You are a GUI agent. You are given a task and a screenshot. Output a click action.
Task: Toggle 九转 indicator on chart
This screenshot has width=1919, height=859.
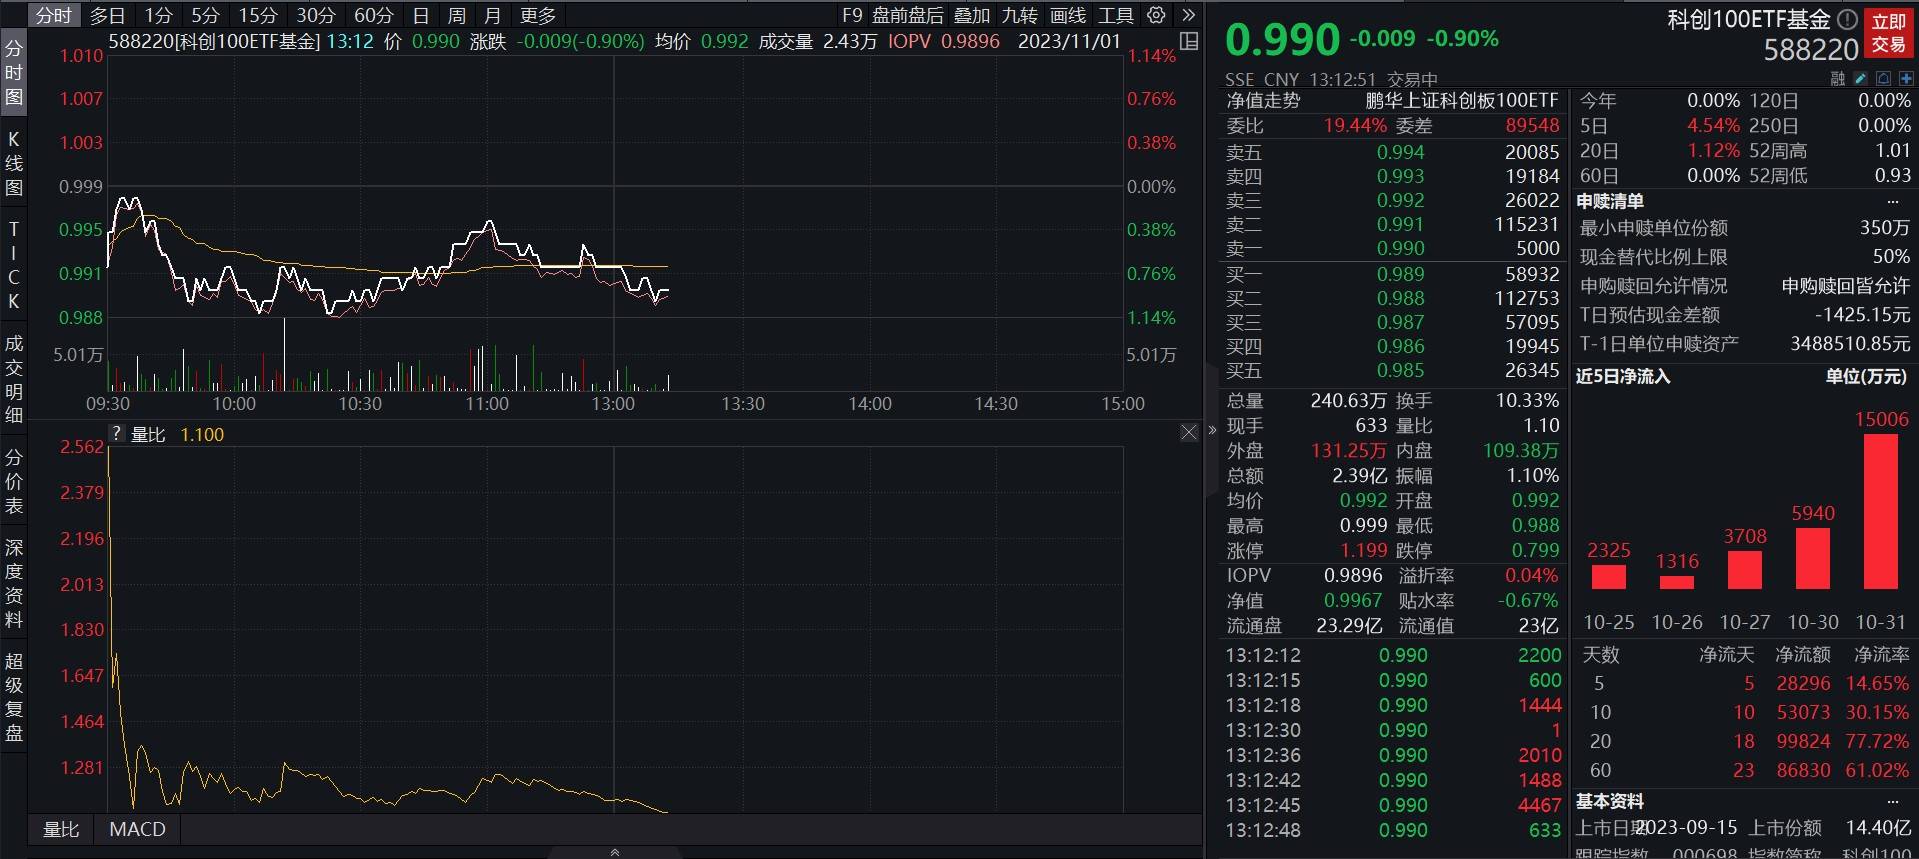pyautogui.click(x=1019, y=15)
